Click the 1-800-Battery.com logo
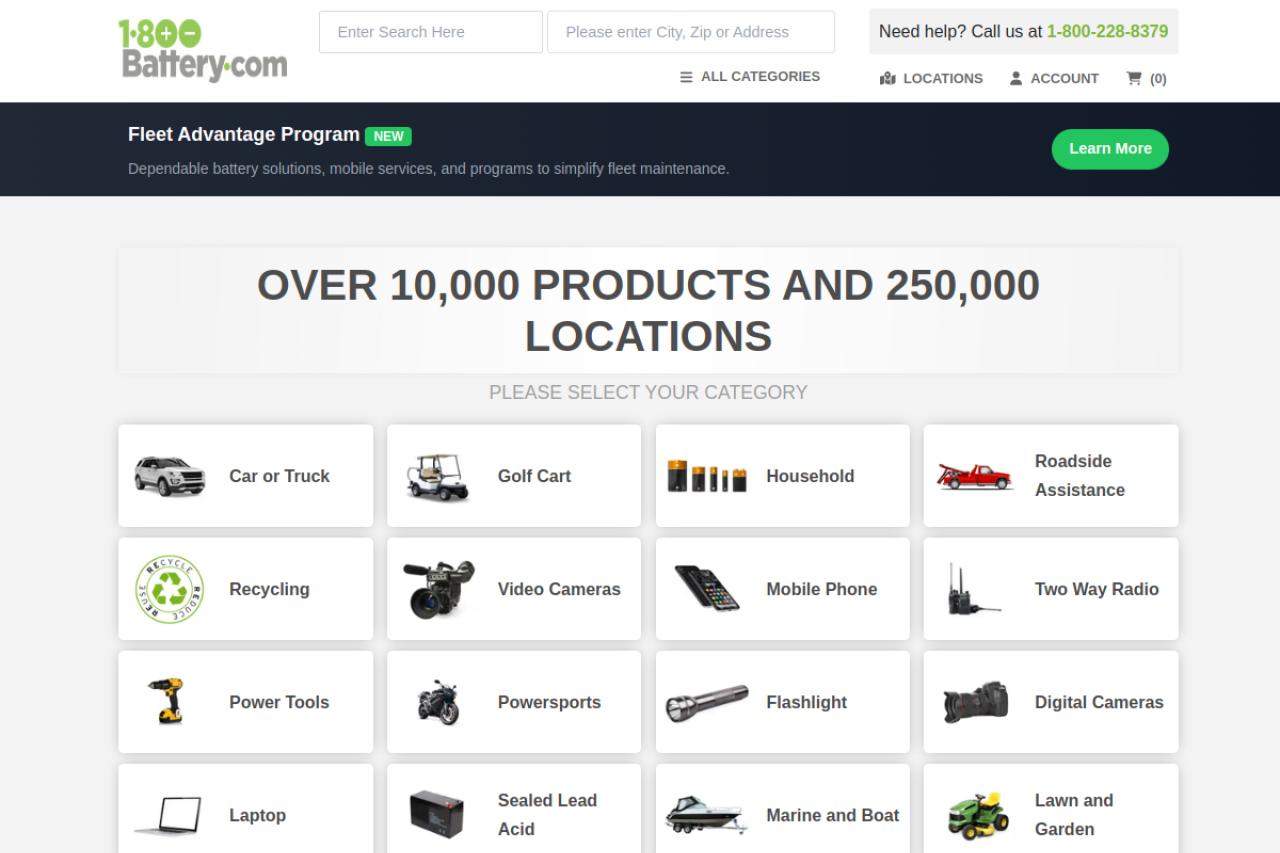The height and width of the screenshot is (853, 1280). (x=203, y=50)
